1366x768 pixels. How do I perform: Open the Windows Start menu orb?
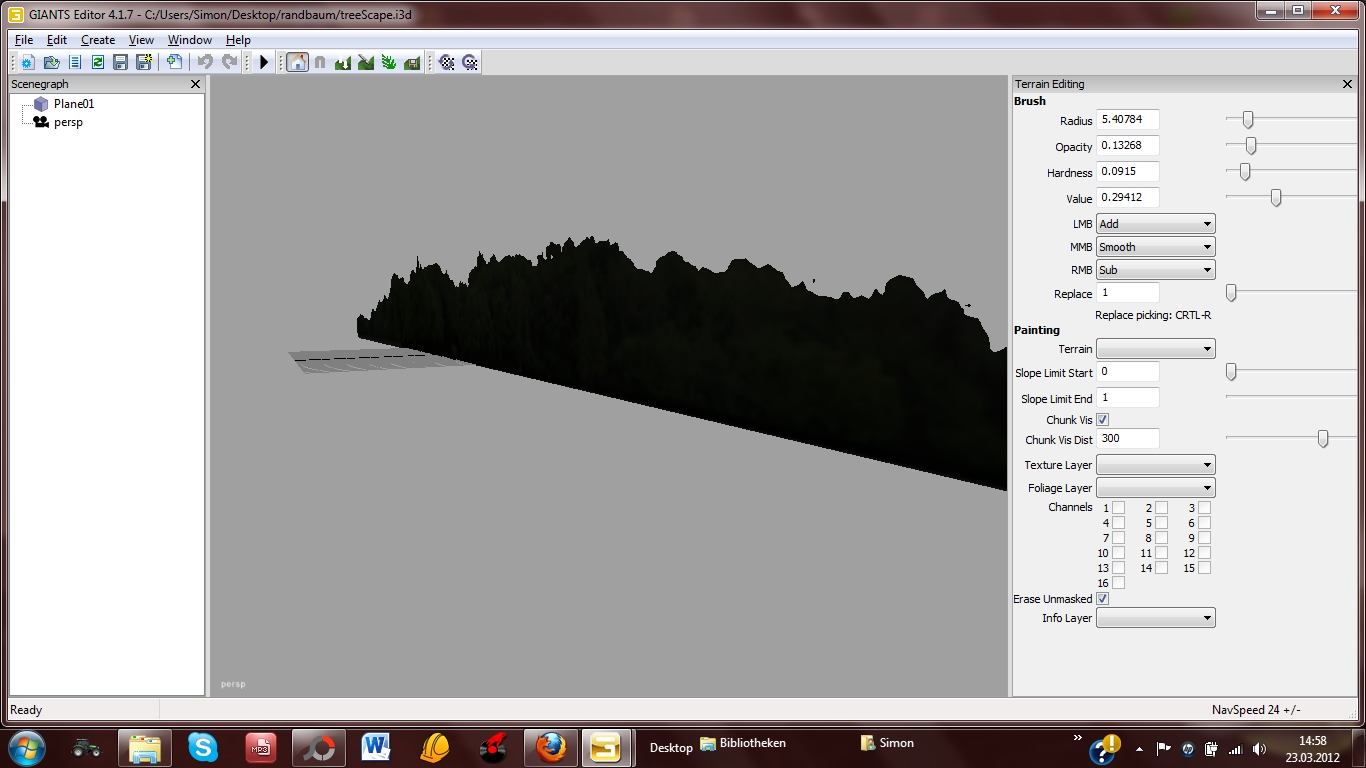pos(25,747)
